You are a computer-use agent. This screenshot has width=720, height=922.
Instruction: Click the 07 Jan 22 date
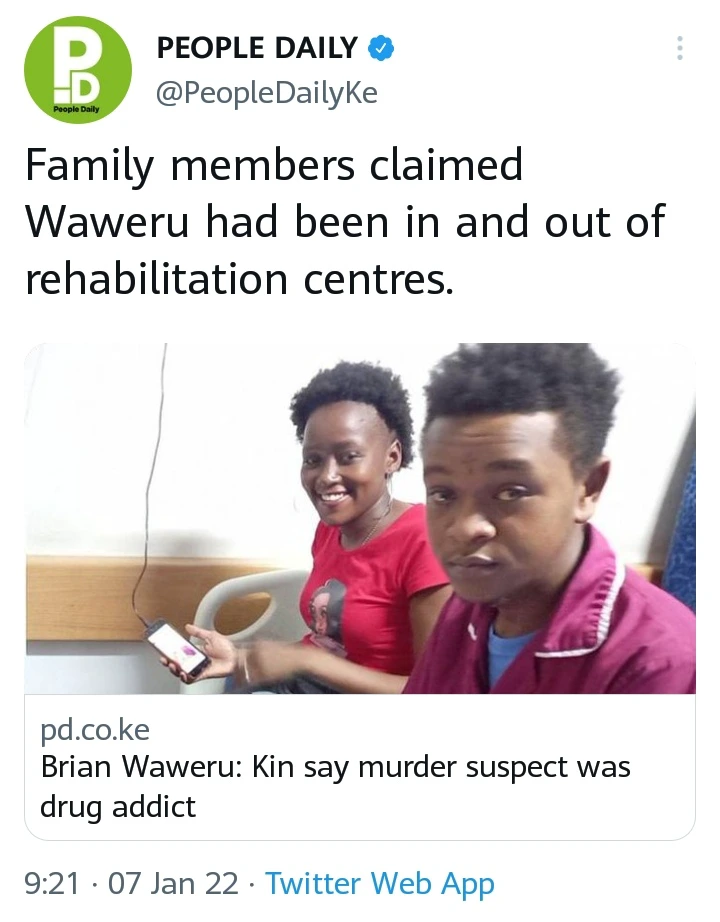click(174, 883)
